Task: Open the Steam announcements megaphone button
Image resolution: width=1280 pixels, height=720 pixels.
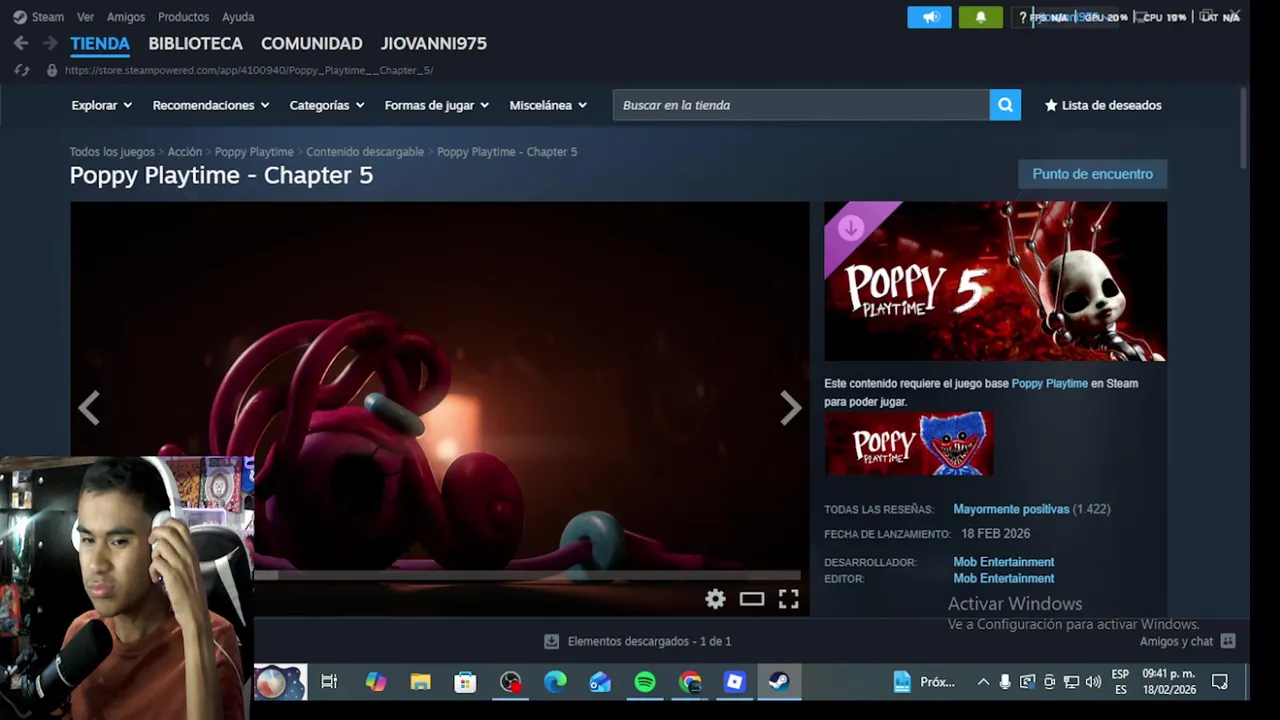Action: point(929,17)
